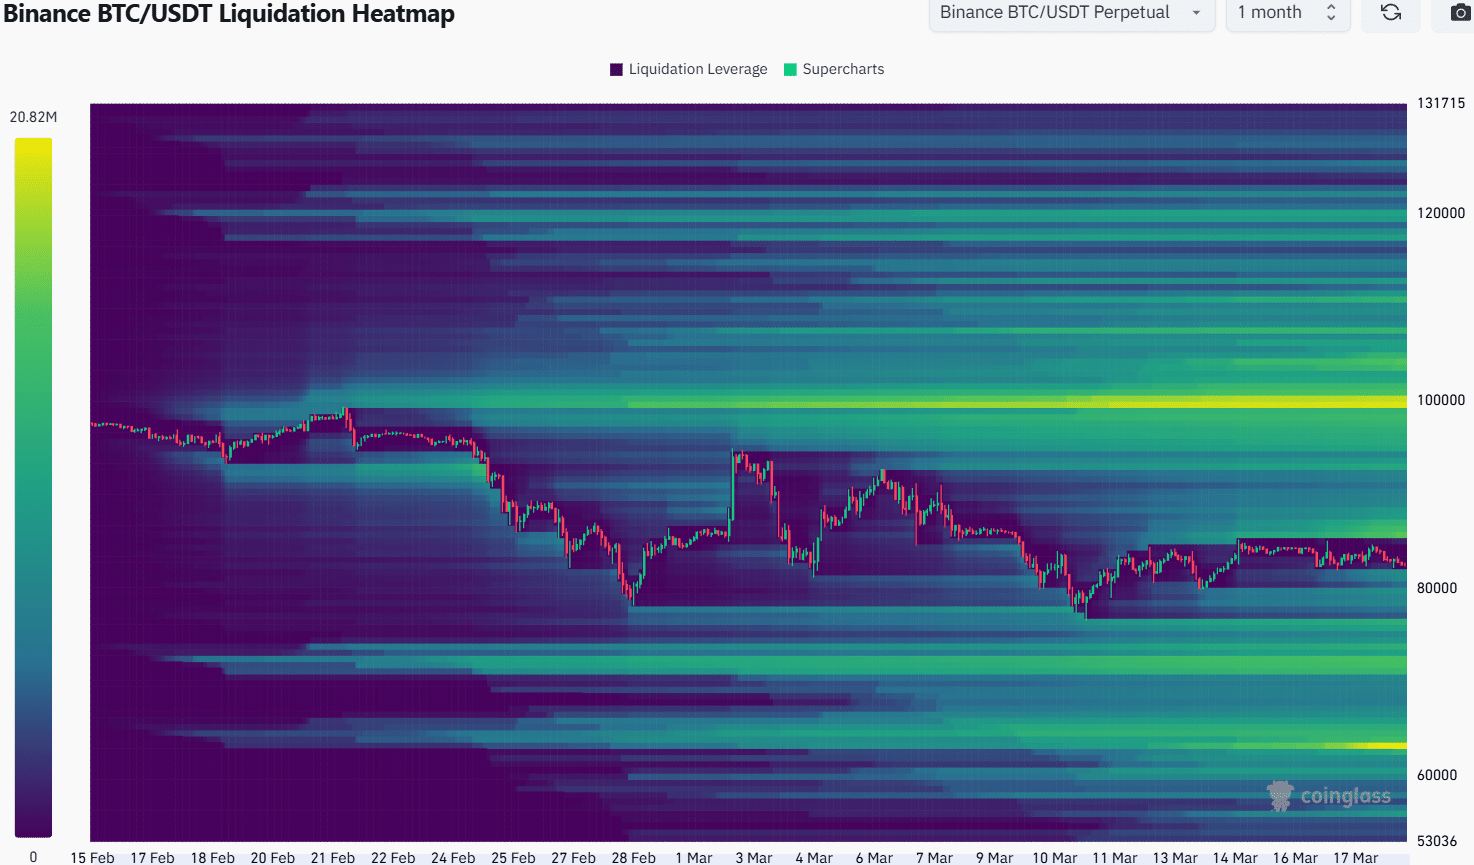Click the 10 Mar date label

click(x=1055, y=858)
